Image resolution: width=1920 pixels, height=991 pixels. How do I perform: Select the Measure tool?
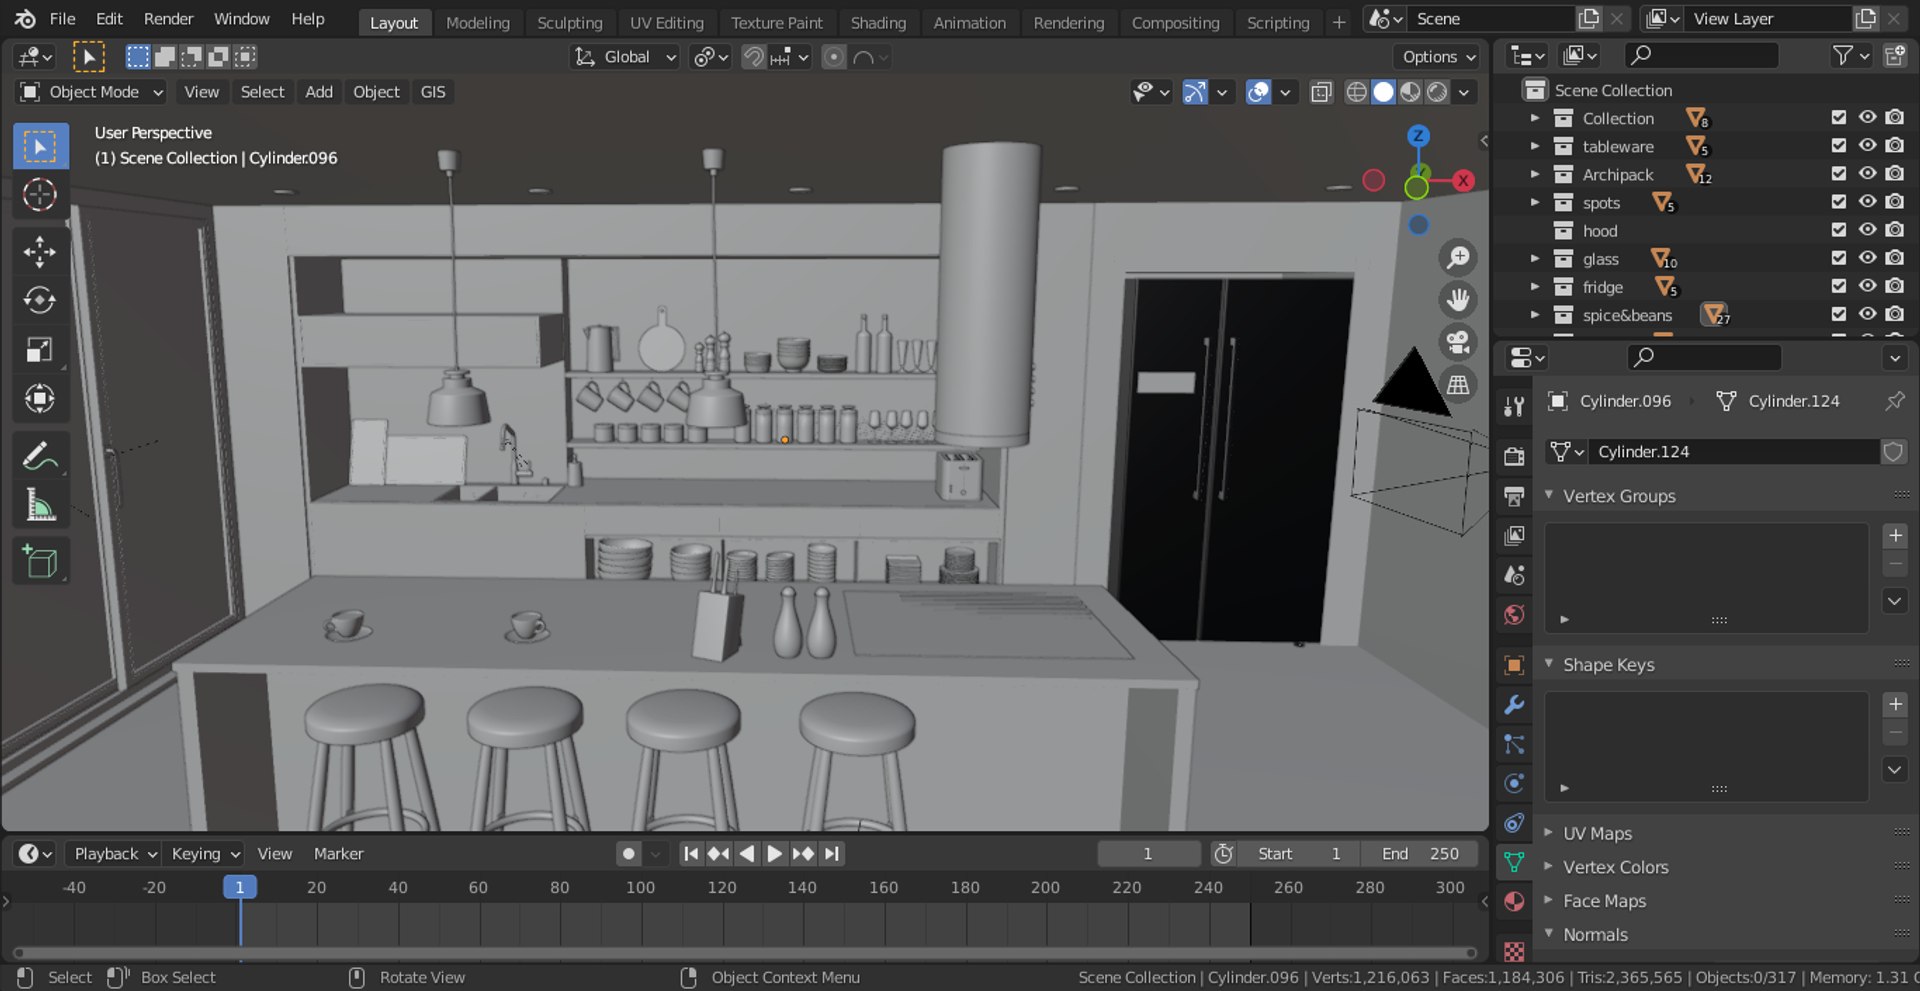pyautogui.click(x=40, y=505)
